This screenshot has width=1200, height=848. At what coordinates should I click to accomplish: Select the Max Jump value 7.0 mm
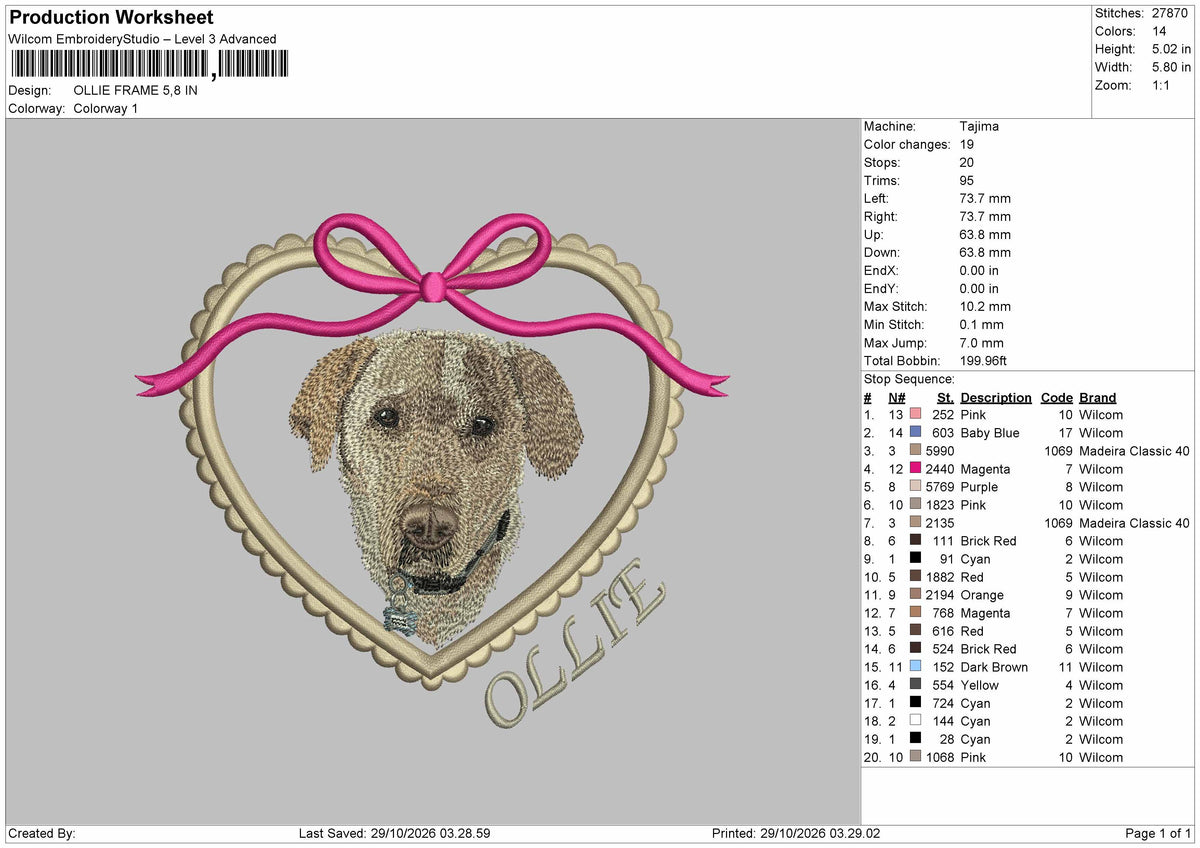tap(981, 343)
